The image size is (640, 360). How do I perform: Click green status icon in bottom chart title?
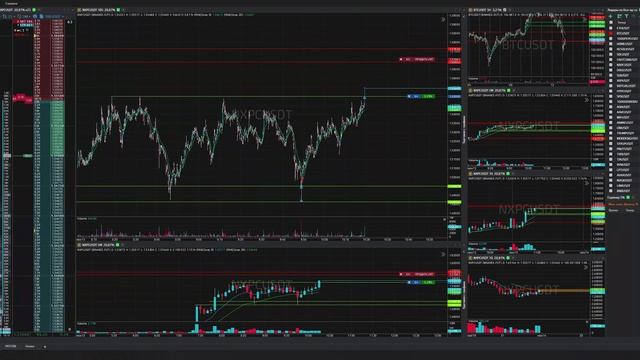click(x=118, y=245)
